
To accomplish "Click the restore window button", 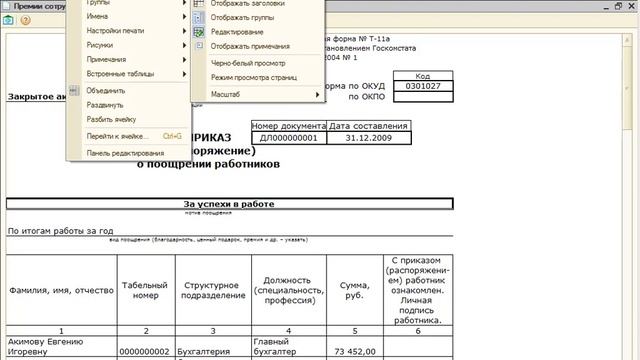I will [618, 6].
